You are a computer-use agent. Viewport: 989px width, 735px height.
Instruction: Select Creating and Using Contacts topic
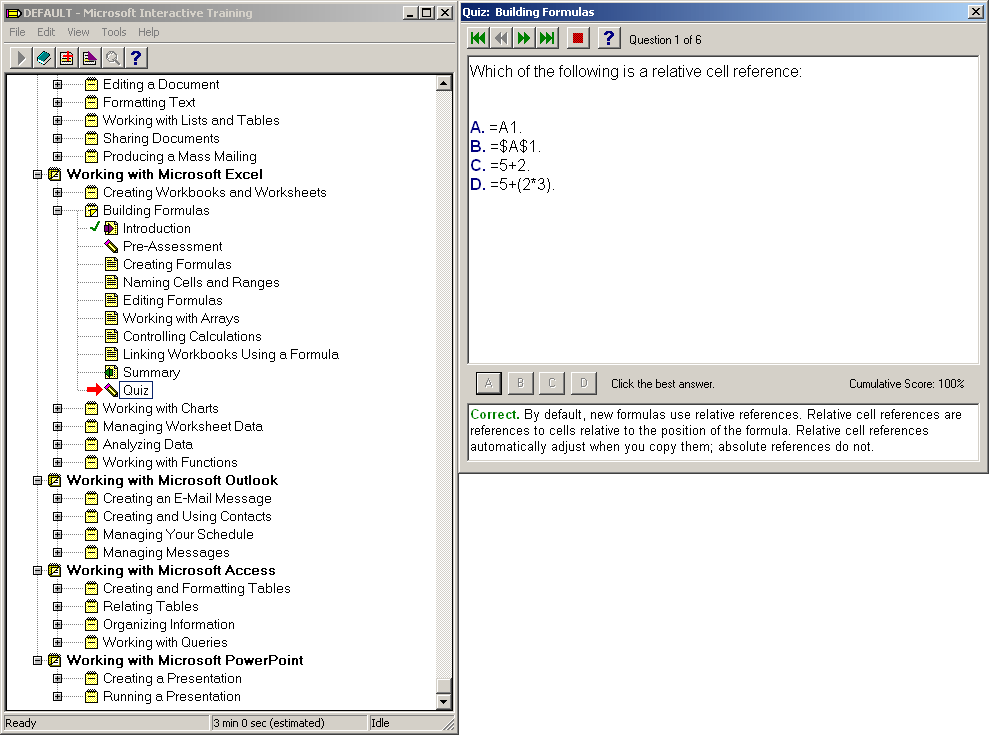point(187,516)
